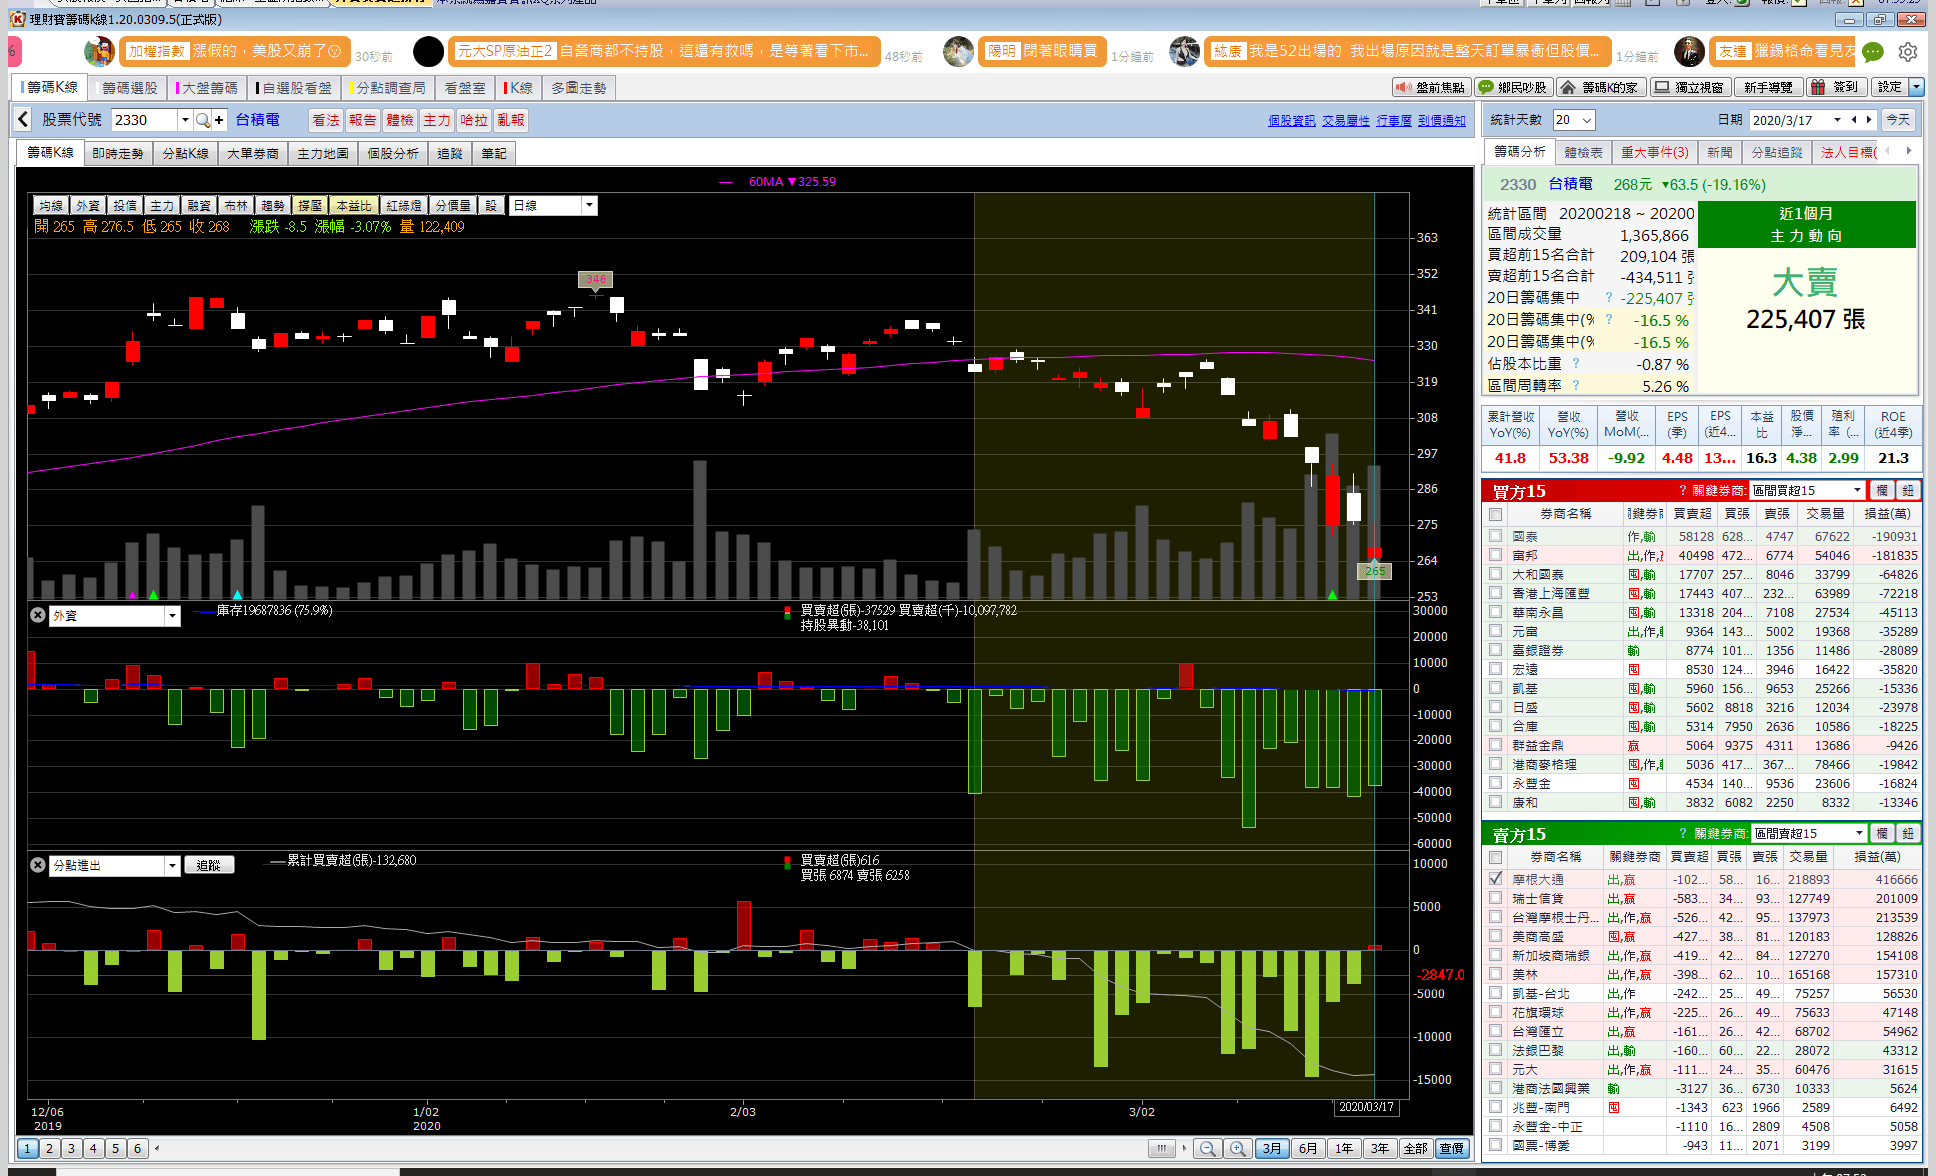The height and width of the screenshot is (1176, 1936).
Task: Click the 看法 button
Action: (326, 120)
